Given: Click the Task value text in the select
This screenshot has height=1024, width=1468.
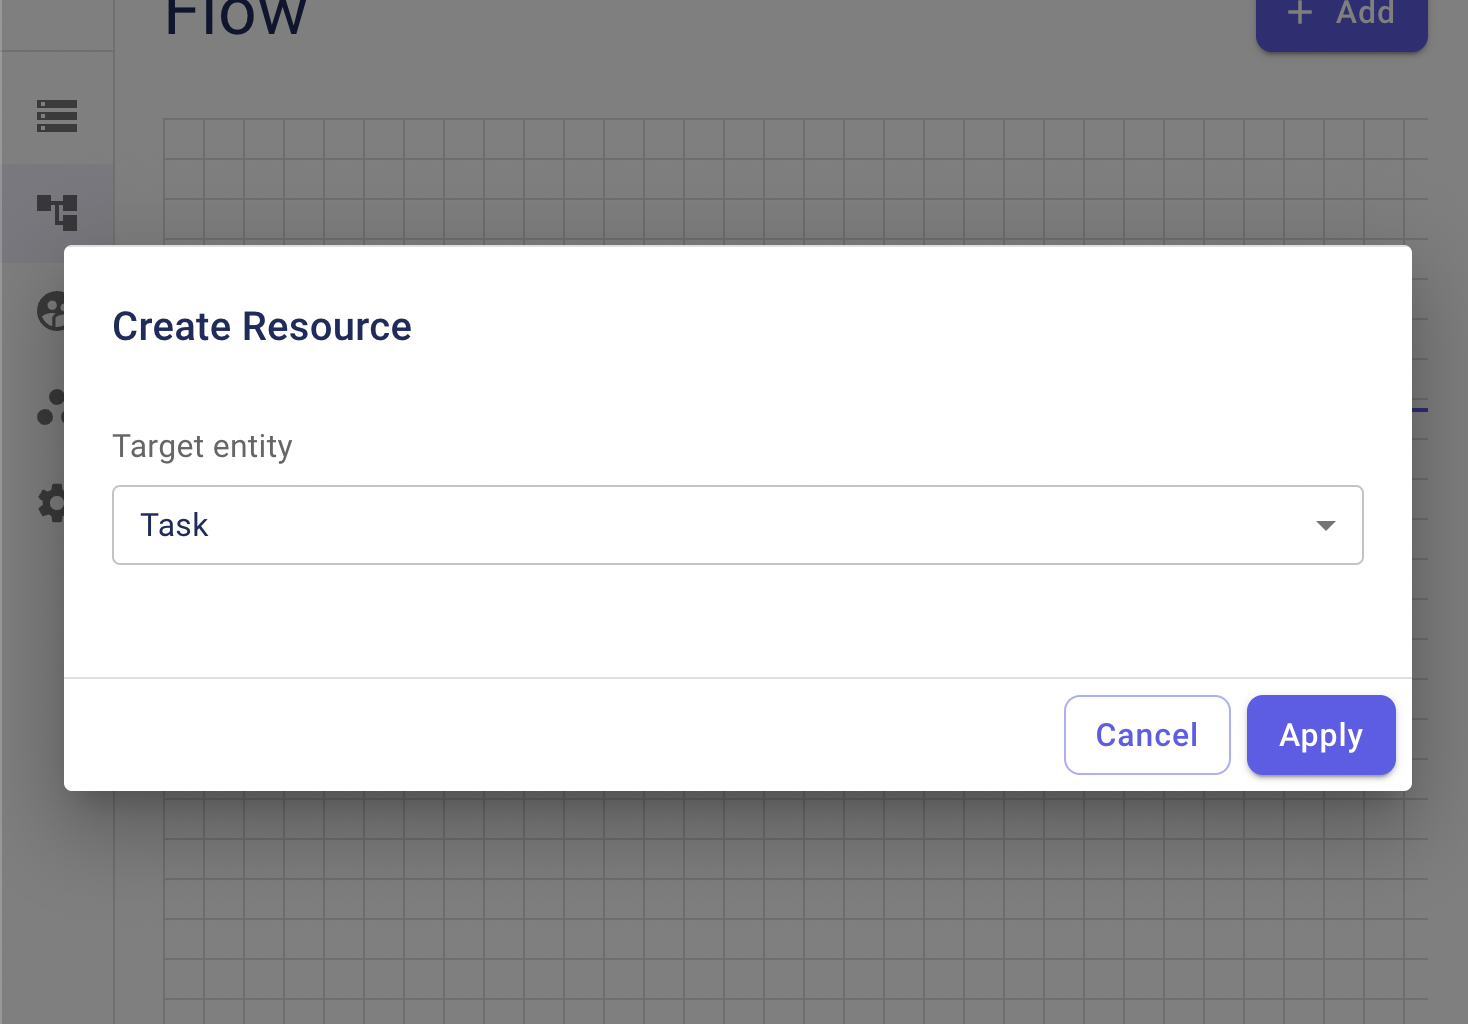Looking at the screenshot, I should pos(174,525).
